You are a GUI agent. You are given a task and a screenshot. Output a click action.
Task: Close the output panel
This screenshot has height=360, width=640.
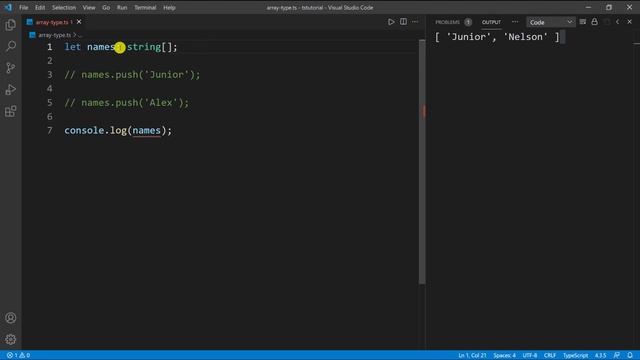click(630, 22)
